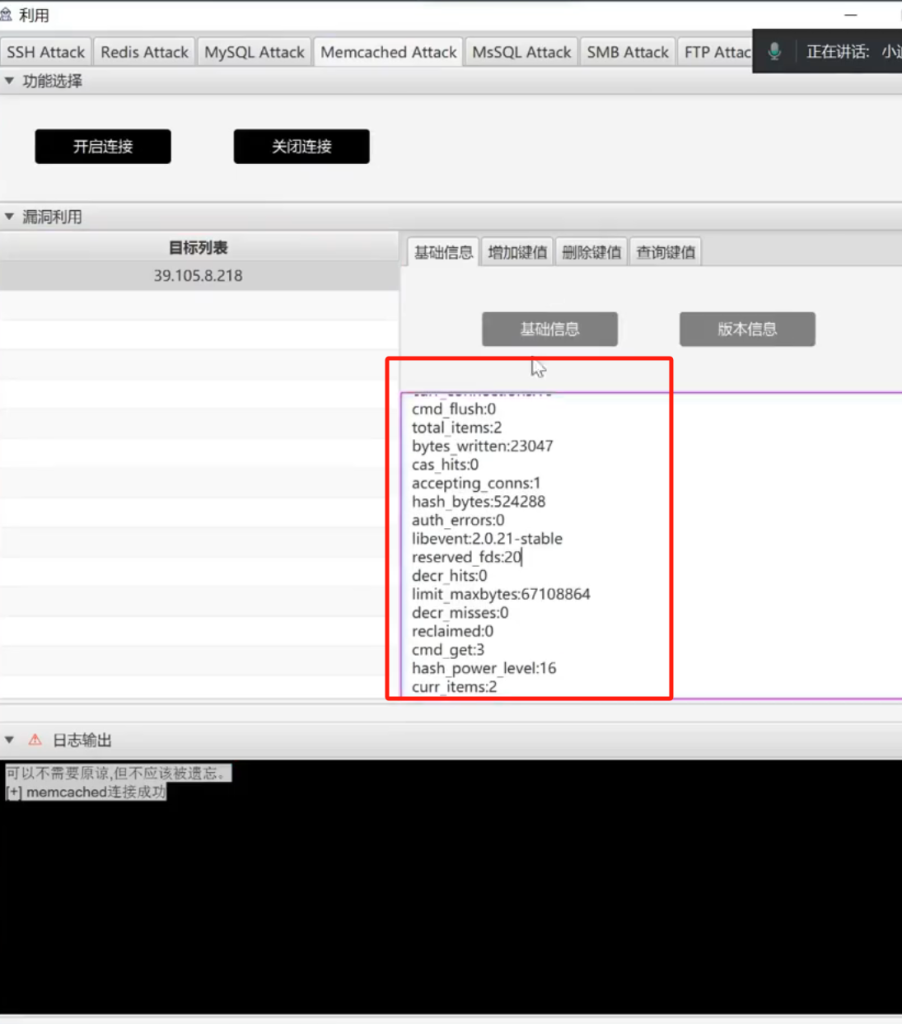This screenshot has width=902, height=1024.
Task: Select the MySQL Attack tab
Action: tap(254, 52)
